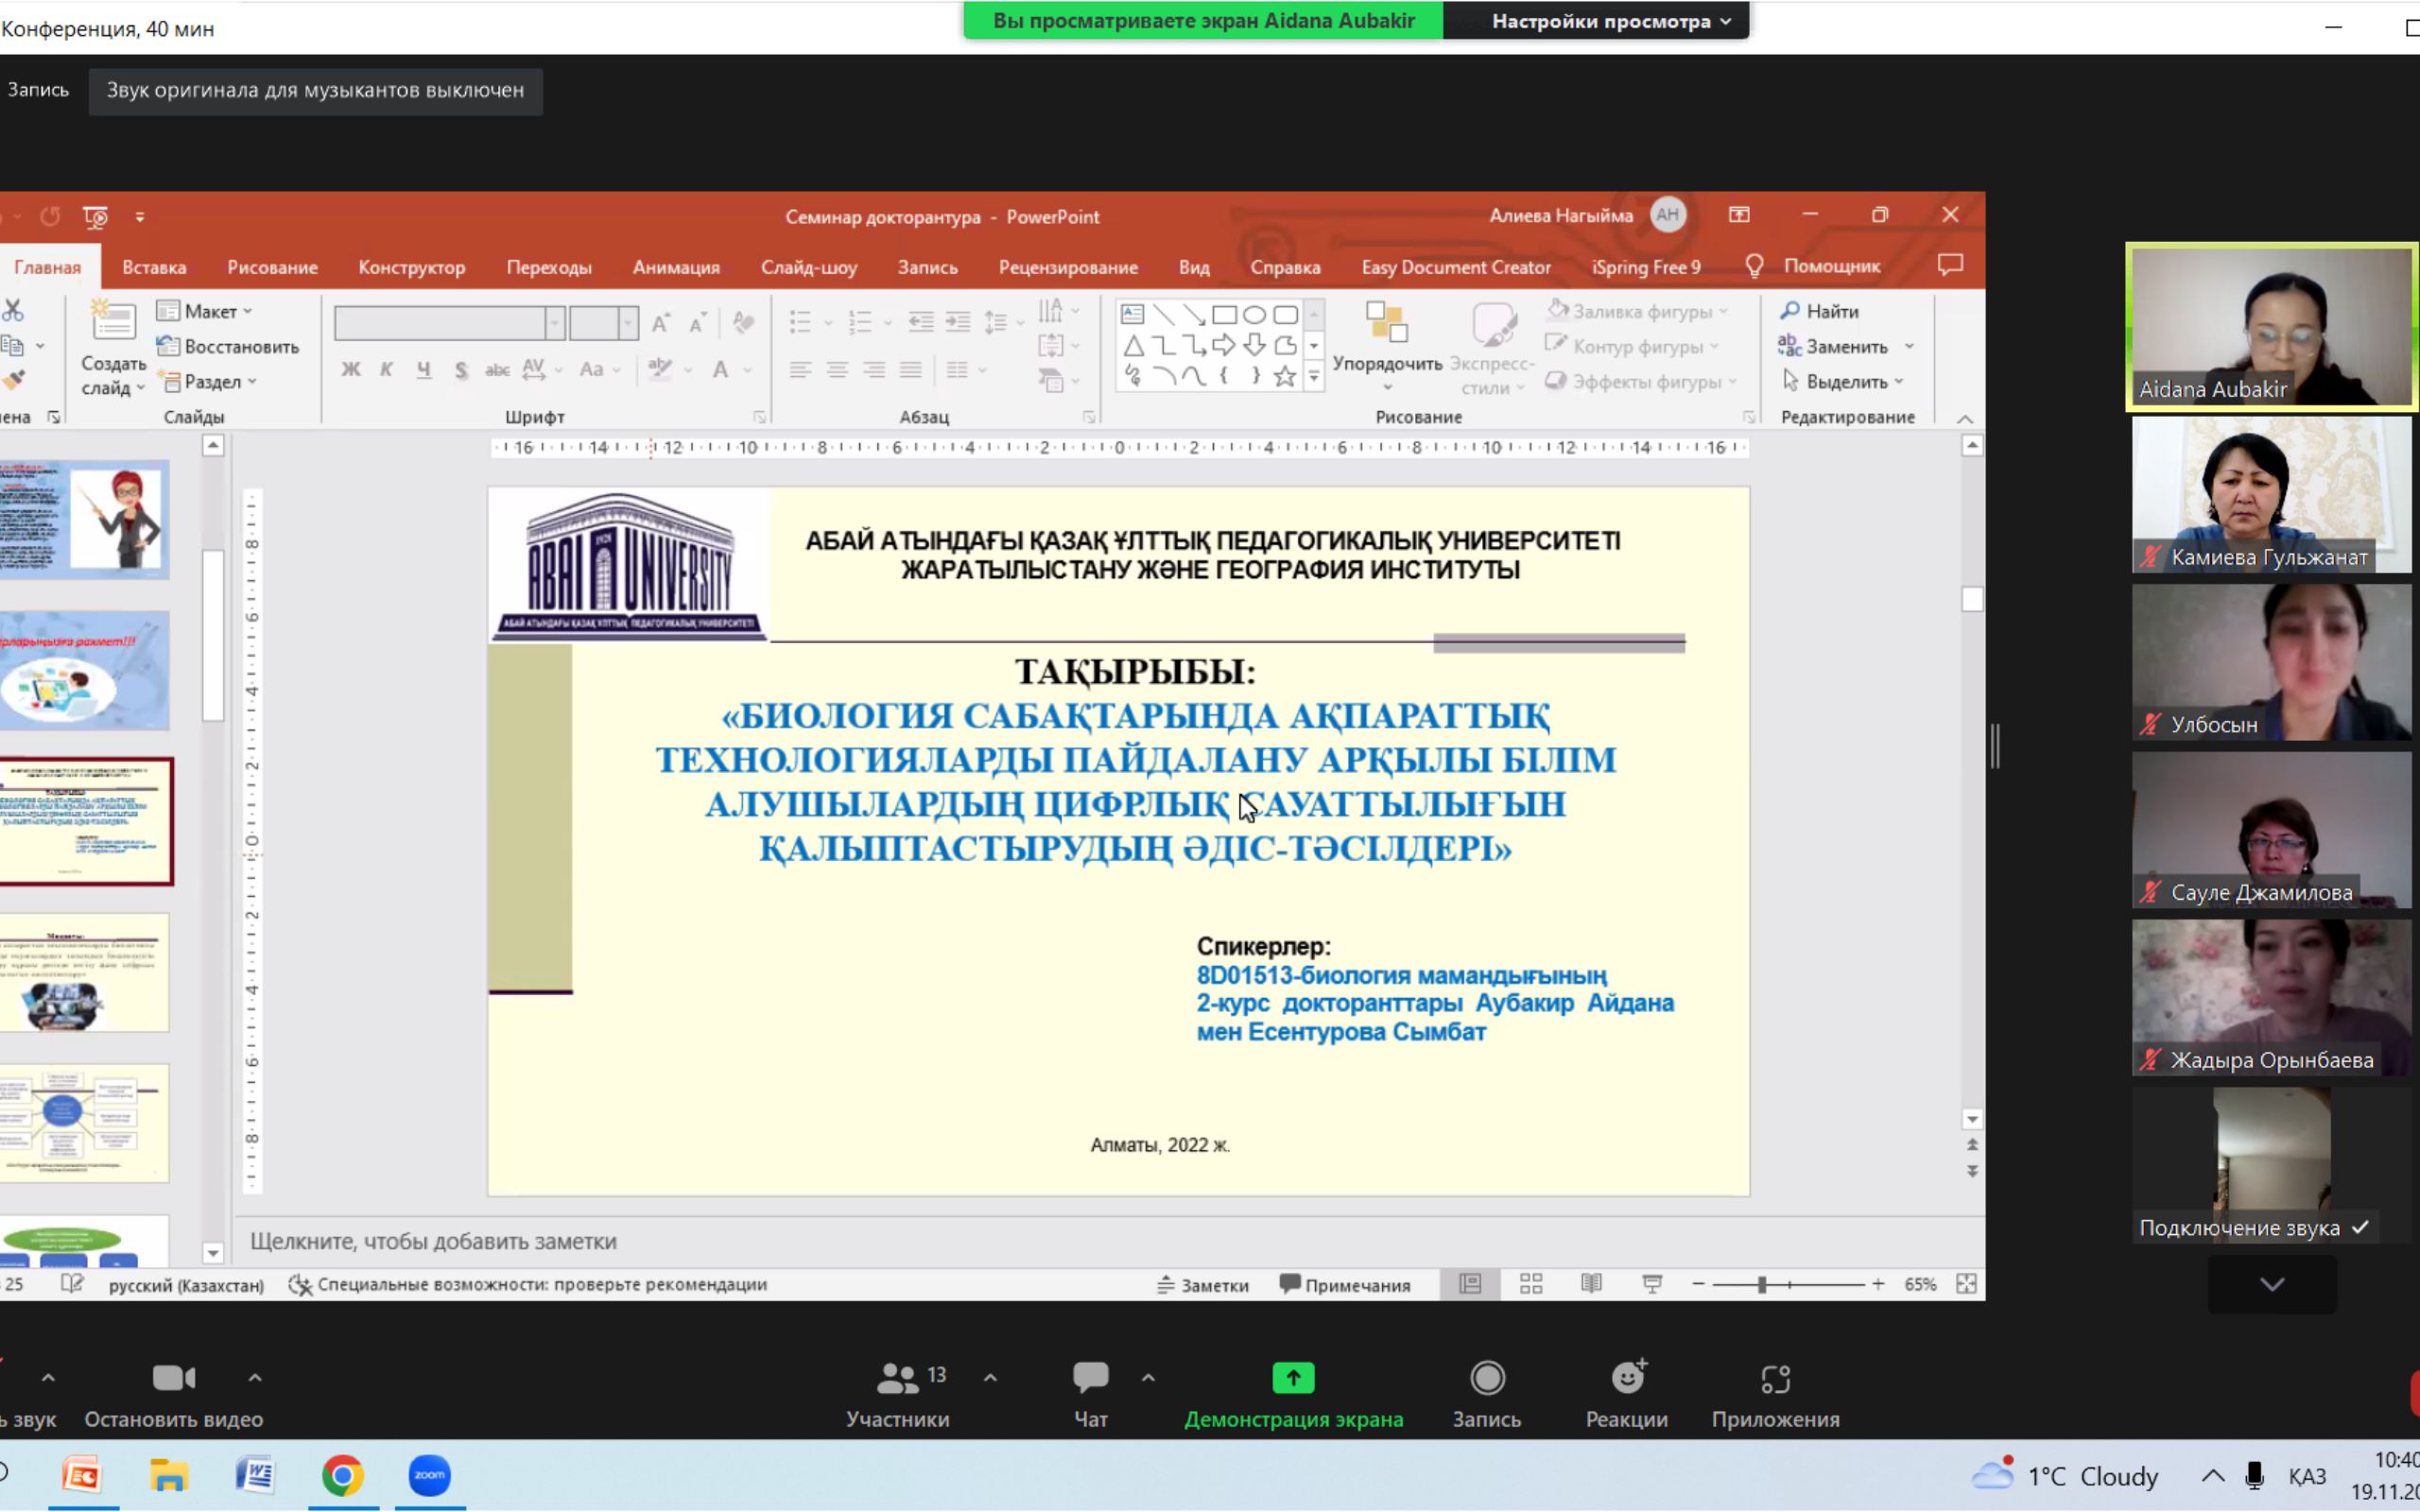Image resolution: width=2420 pixels, height=1512 pixels.
Task: Open Google Chrome from taskbar
Action: point(342,1475)
